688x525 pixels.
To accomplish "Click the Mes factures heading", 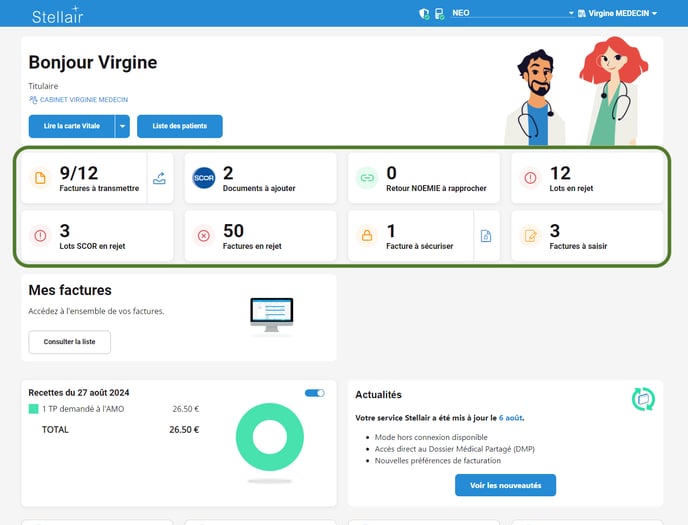I will 70,290.
